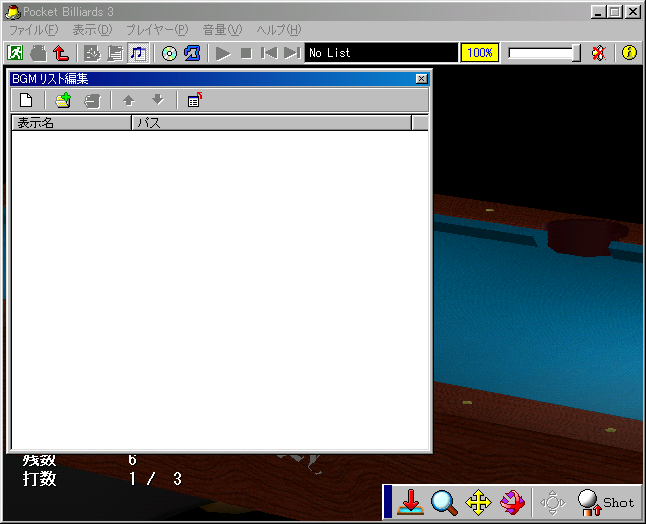
Task: Open the プレイヤー(P) menu
Action: click(157, 30)
